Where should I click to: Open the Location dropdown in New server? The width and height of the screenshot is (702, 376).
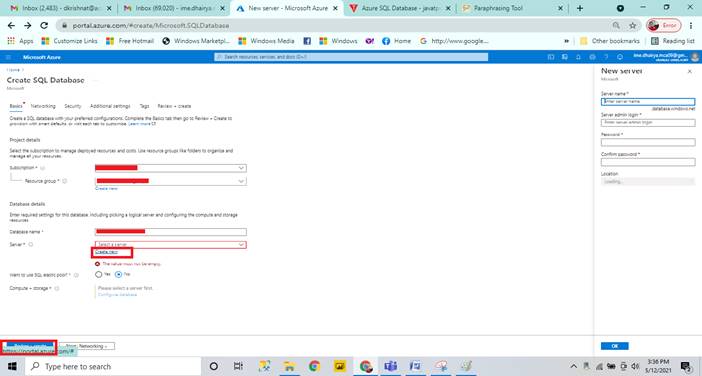pos(648,182)
